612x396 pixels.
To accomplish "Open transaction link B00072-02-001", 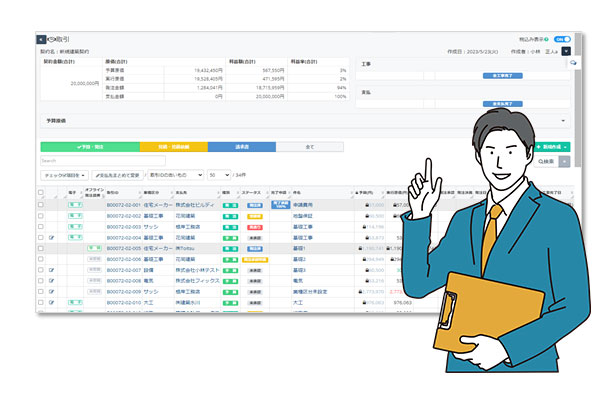I will [x=123, y=205].
